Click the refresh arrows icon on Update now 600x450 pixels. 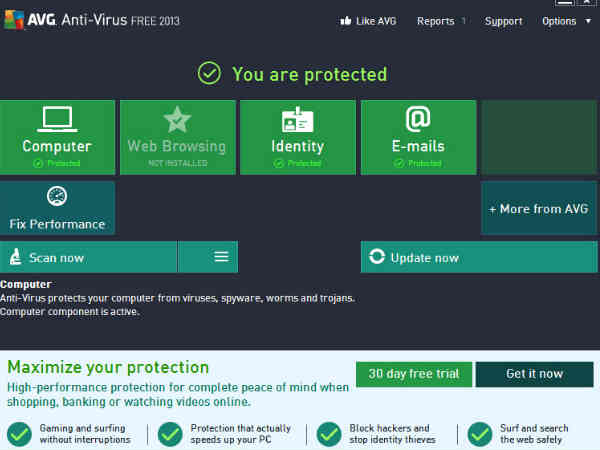377,257
